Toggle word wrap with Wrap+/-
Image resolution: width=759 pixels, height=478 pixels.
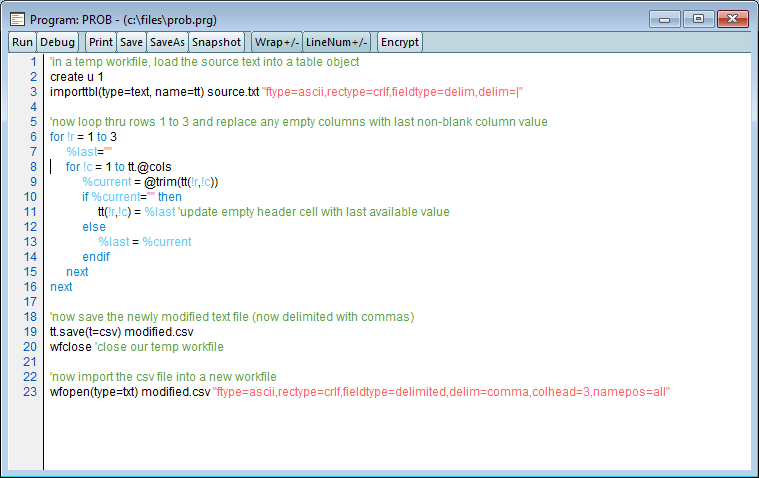coord(276,42)
